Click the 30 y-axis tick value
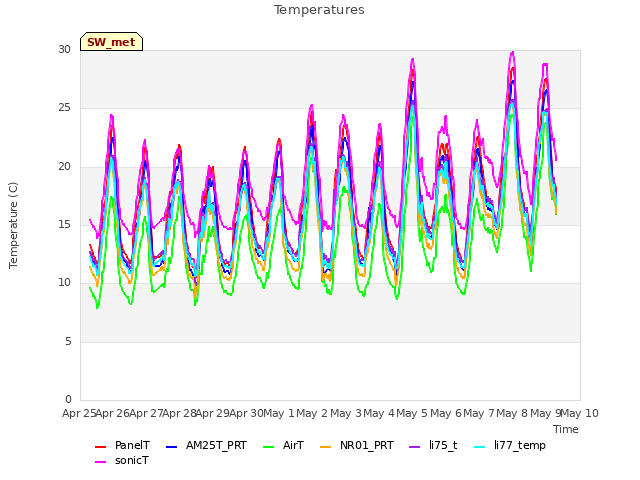640x480 pixels. 64,49
